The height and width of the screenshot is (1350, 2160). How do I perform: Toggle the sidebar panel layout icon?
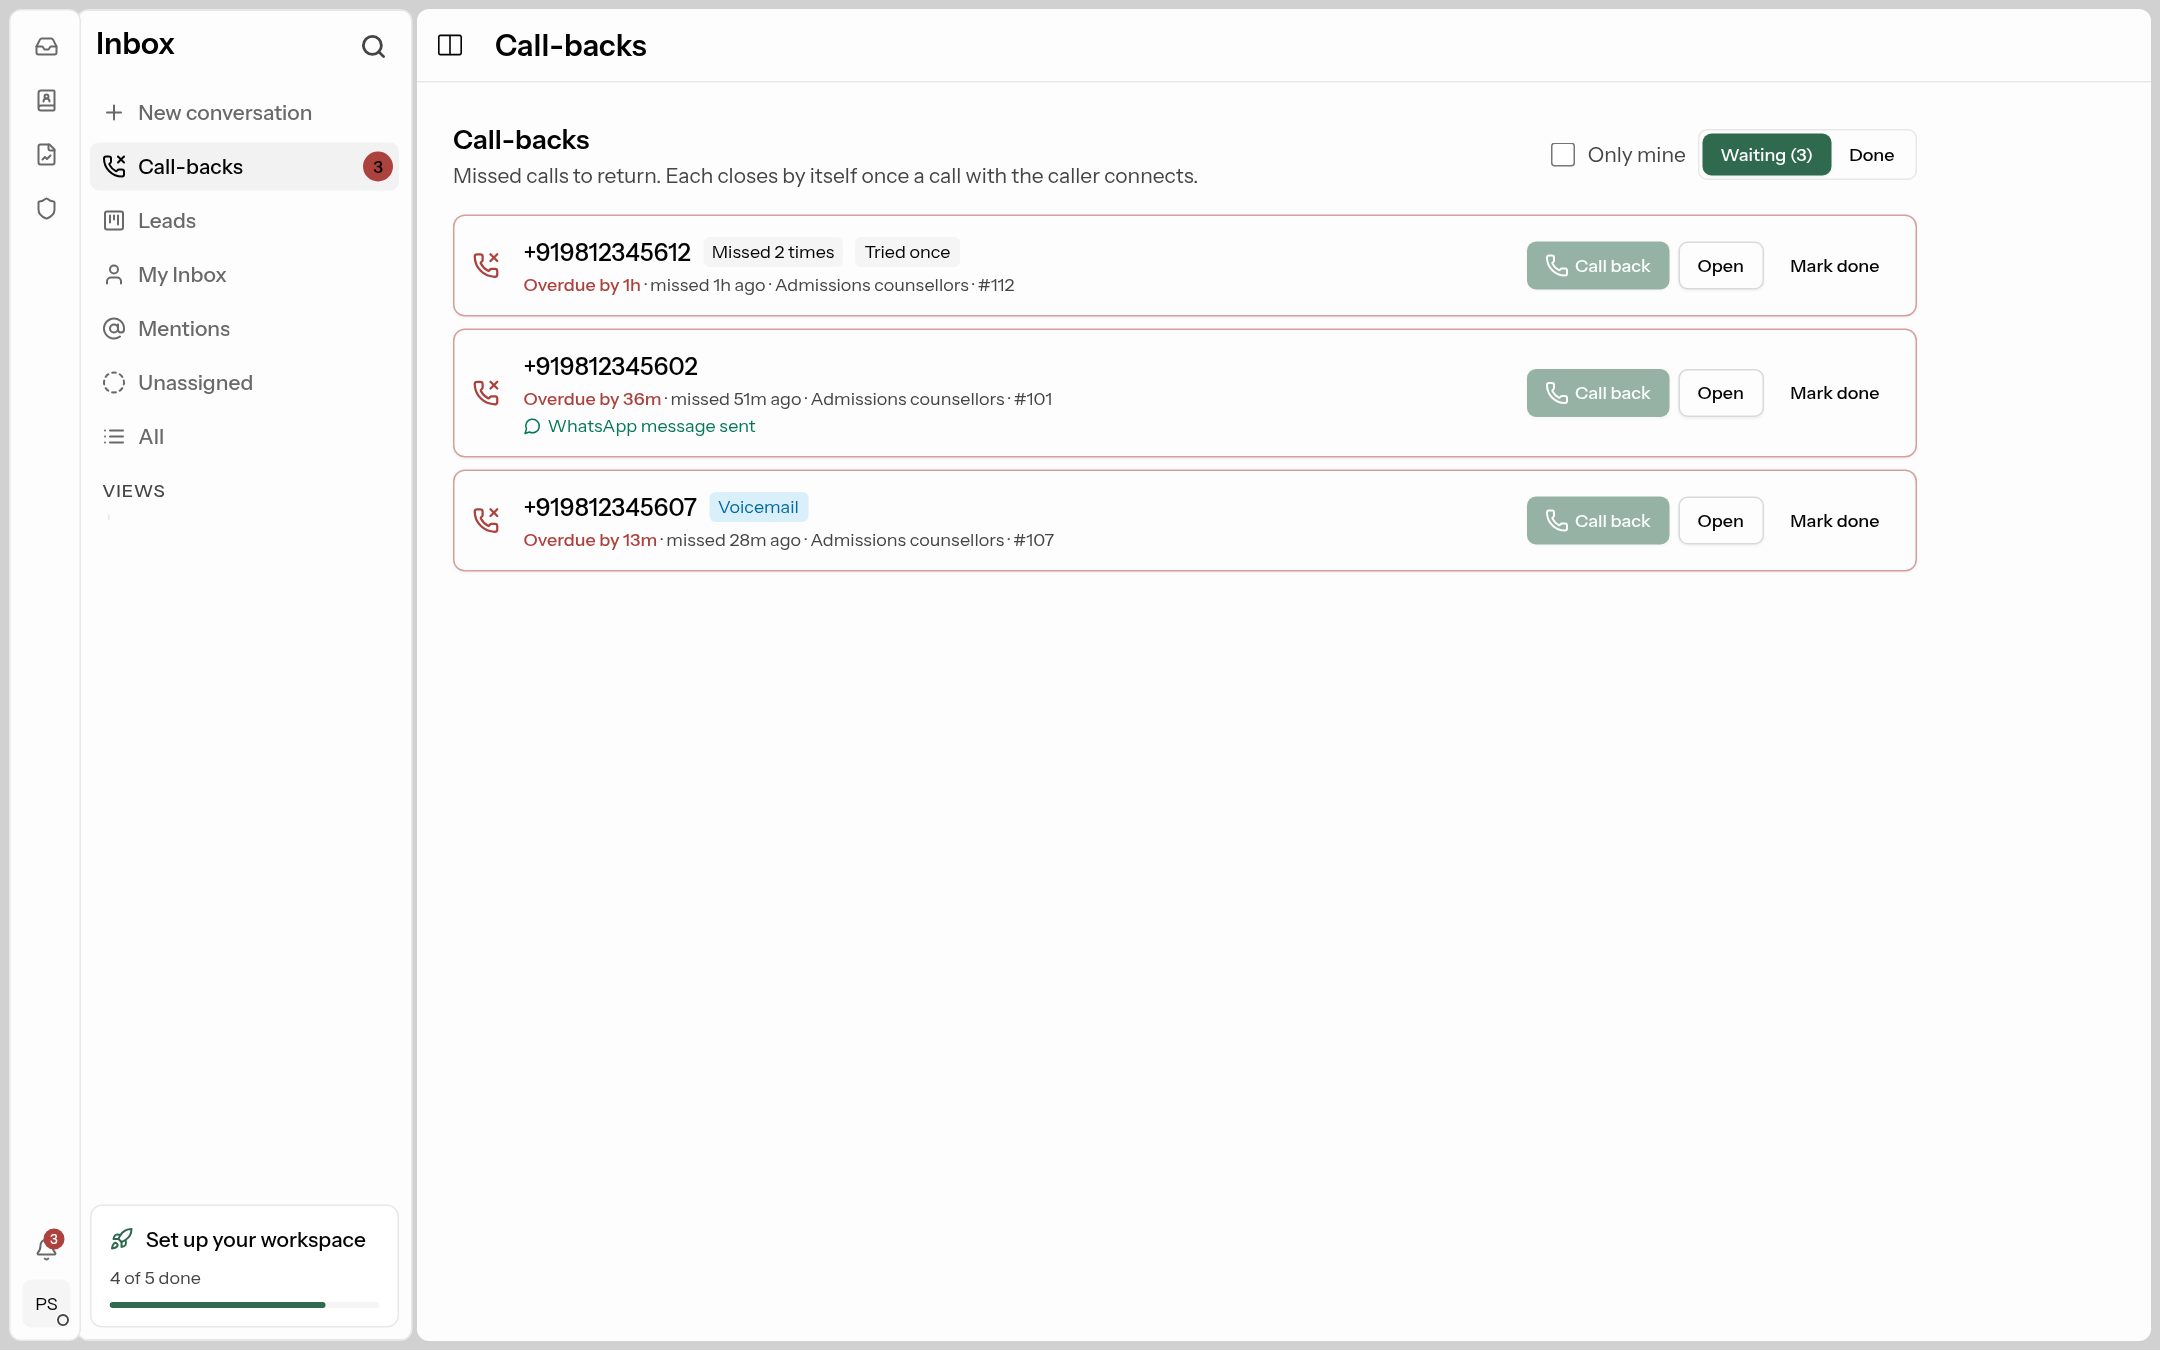point(450,45)
